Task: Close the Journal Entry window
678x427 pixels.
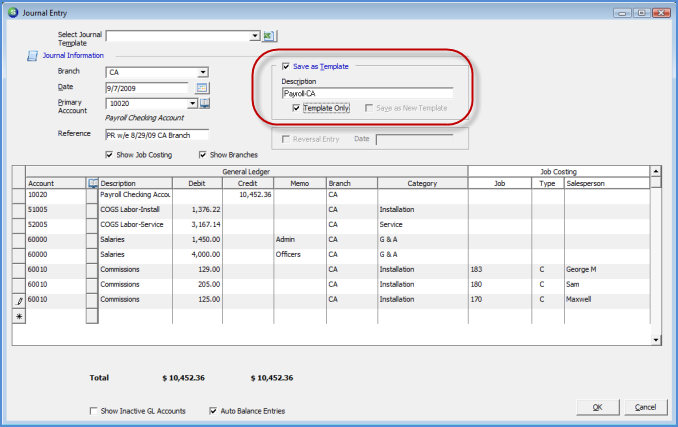Action: [661, 13]
